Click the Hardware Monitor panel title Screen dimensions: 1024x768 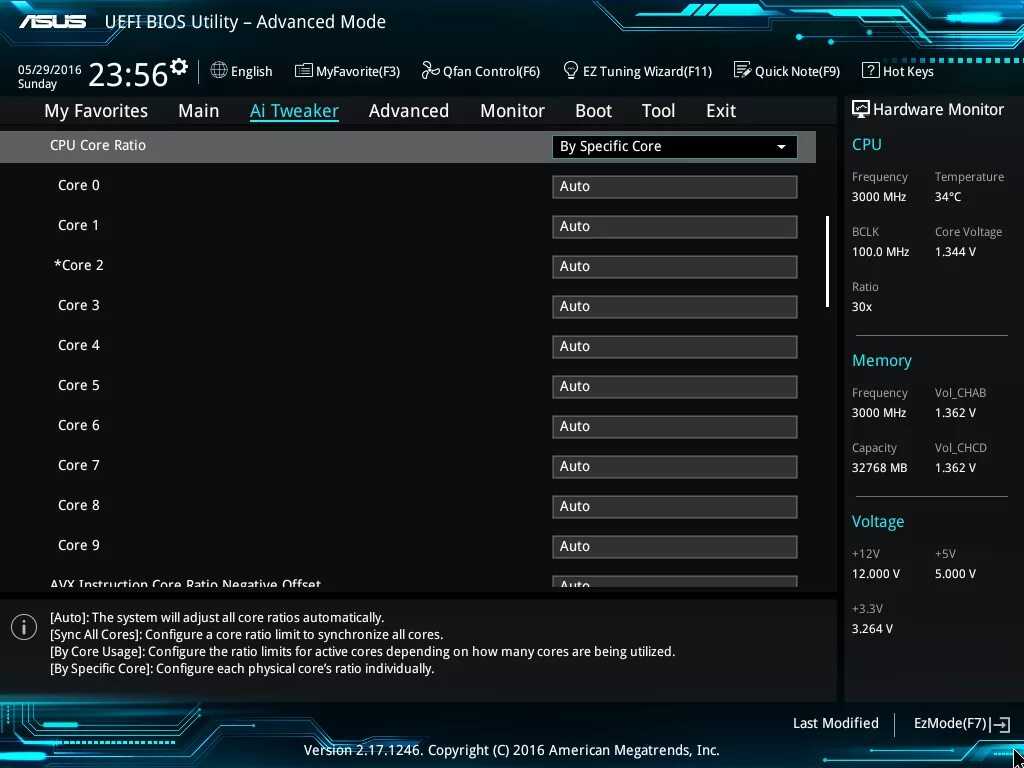(938, 109)
